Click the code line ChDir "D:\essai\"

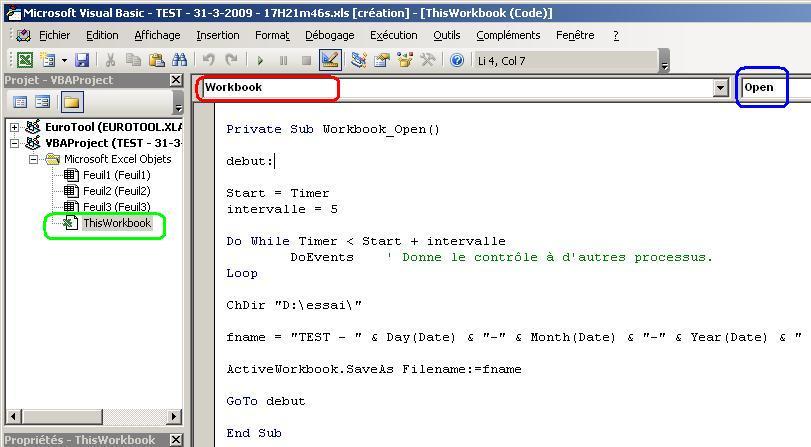pos(293,305)
